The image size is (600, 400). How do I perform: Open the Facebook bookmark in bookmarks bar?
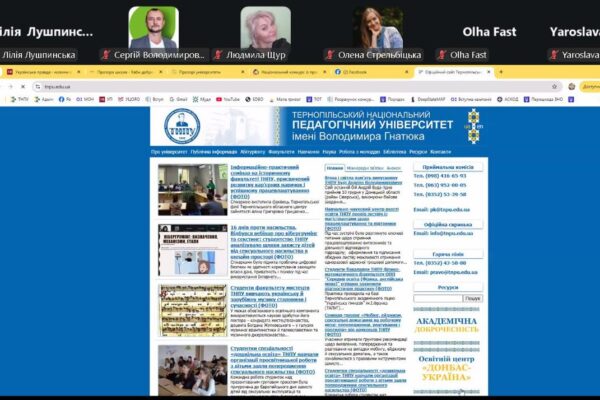(65, 100)
